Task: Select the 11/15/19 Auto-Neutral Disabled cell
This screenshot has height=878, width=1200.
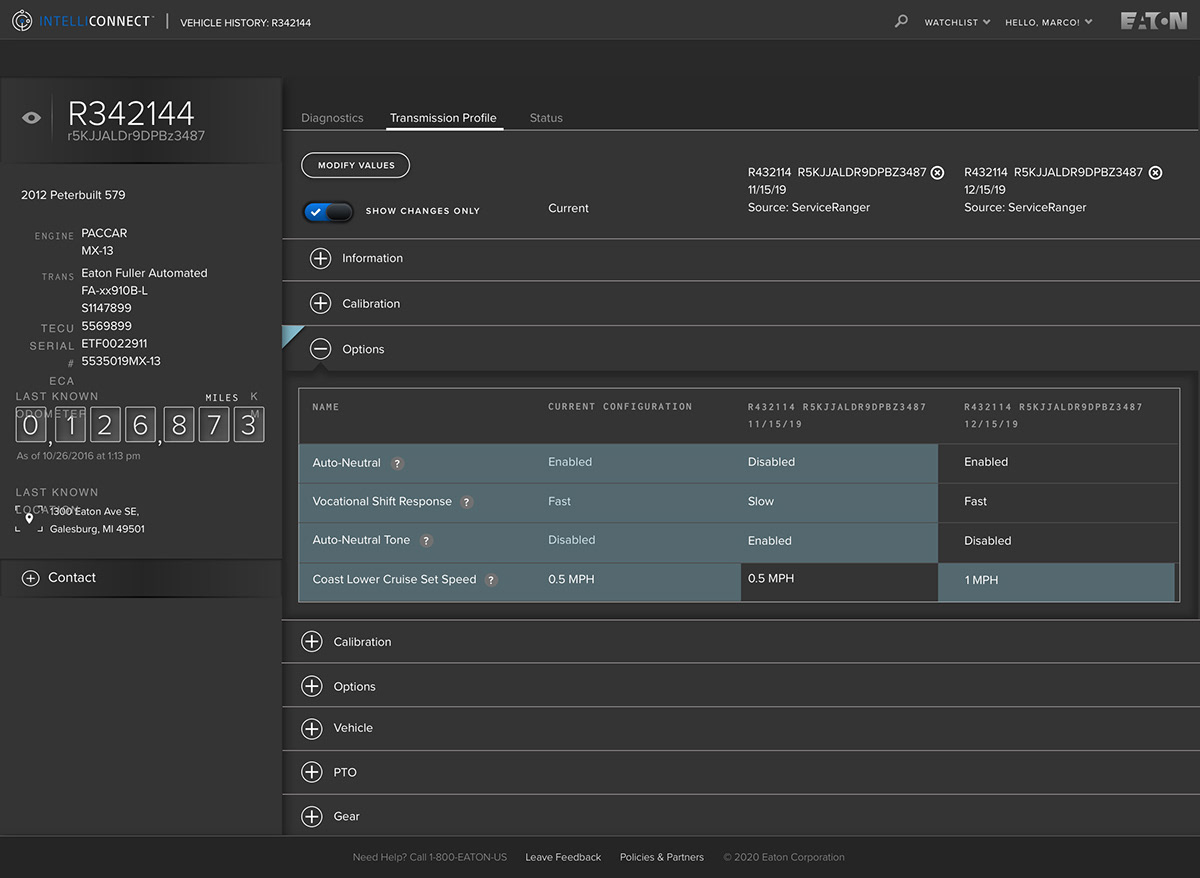Action: (x=839, y=463)
